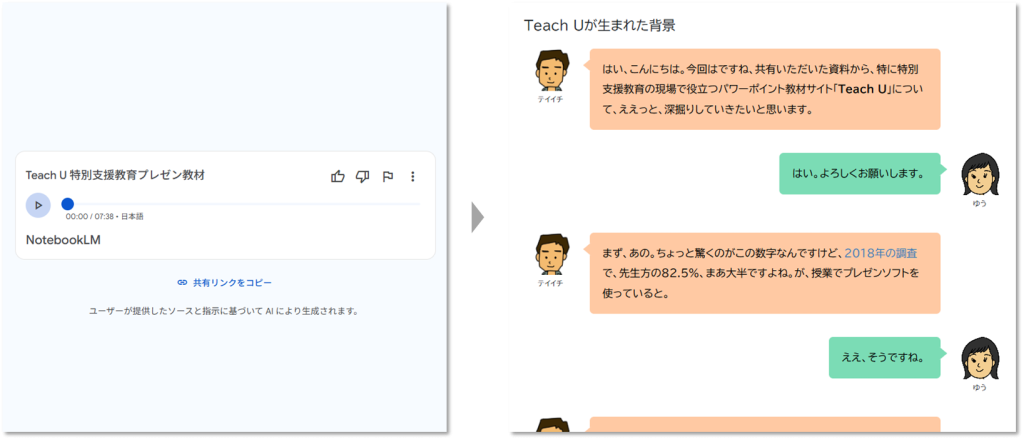Click the NotebookLM label
1024x440 pixels.
(63, 240)
